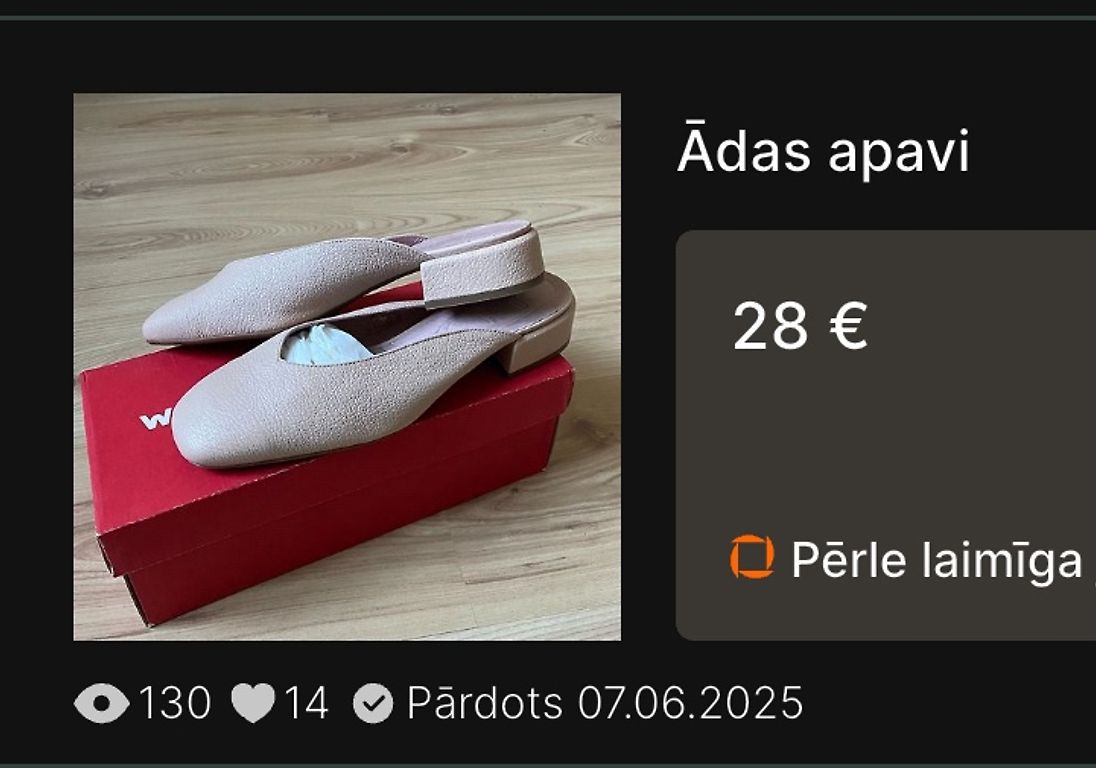Click the 14 likes count
The image size is (1096, 768).
(x=306, y=703)
